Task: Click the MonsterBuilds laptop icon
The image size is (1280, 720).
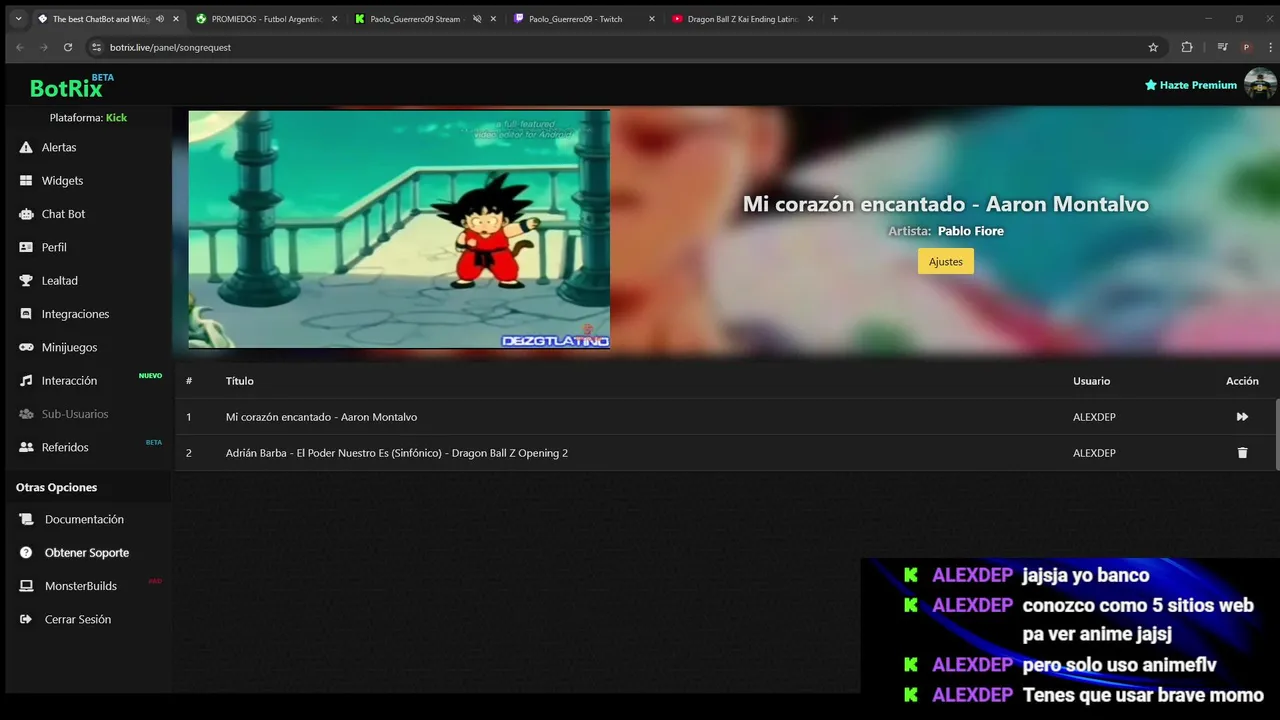Action: tap(26, 586)
